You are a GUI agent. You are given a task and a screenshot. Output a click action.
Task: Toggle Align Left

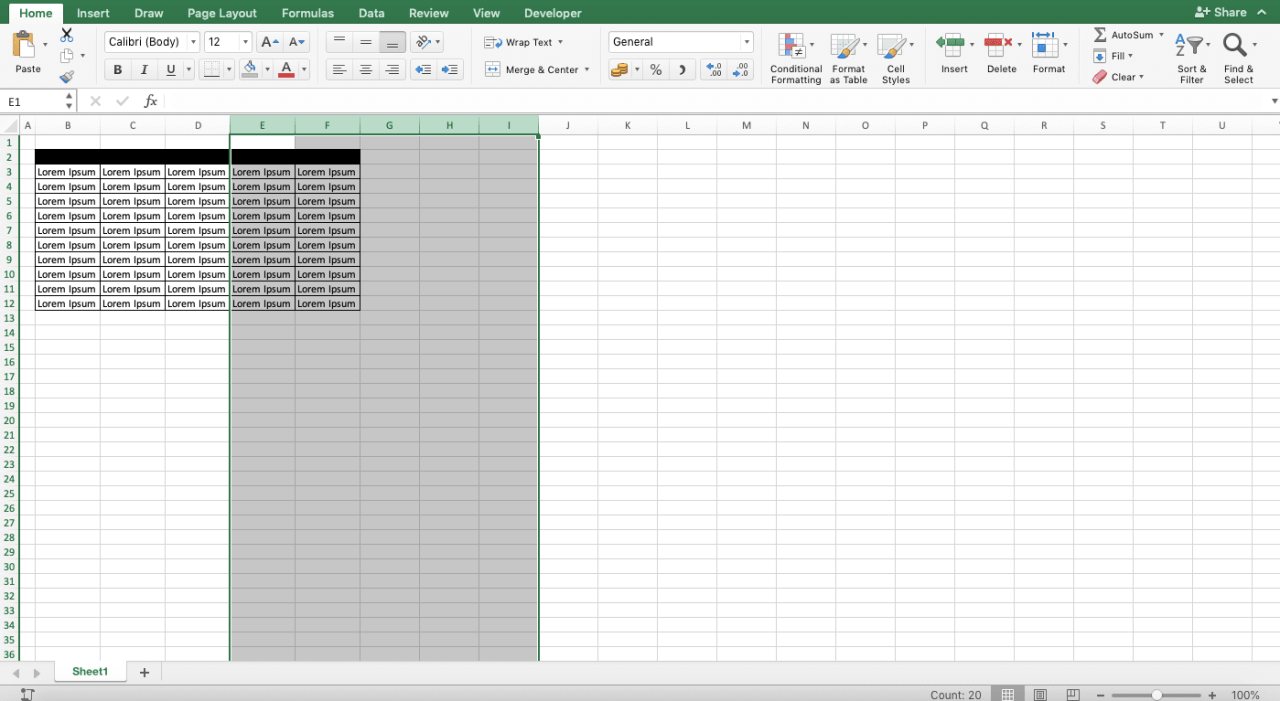(339, 70)
